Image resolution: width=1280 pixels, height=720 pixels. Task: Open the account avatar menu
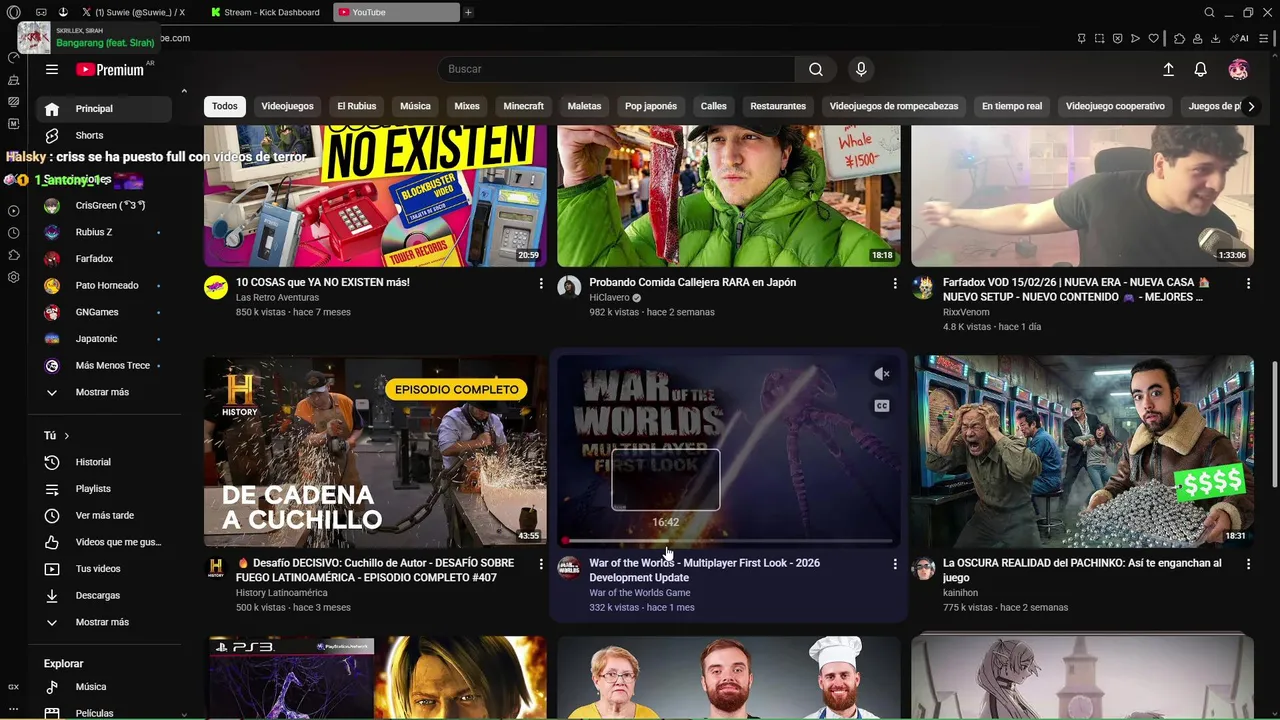(1238, 69)
